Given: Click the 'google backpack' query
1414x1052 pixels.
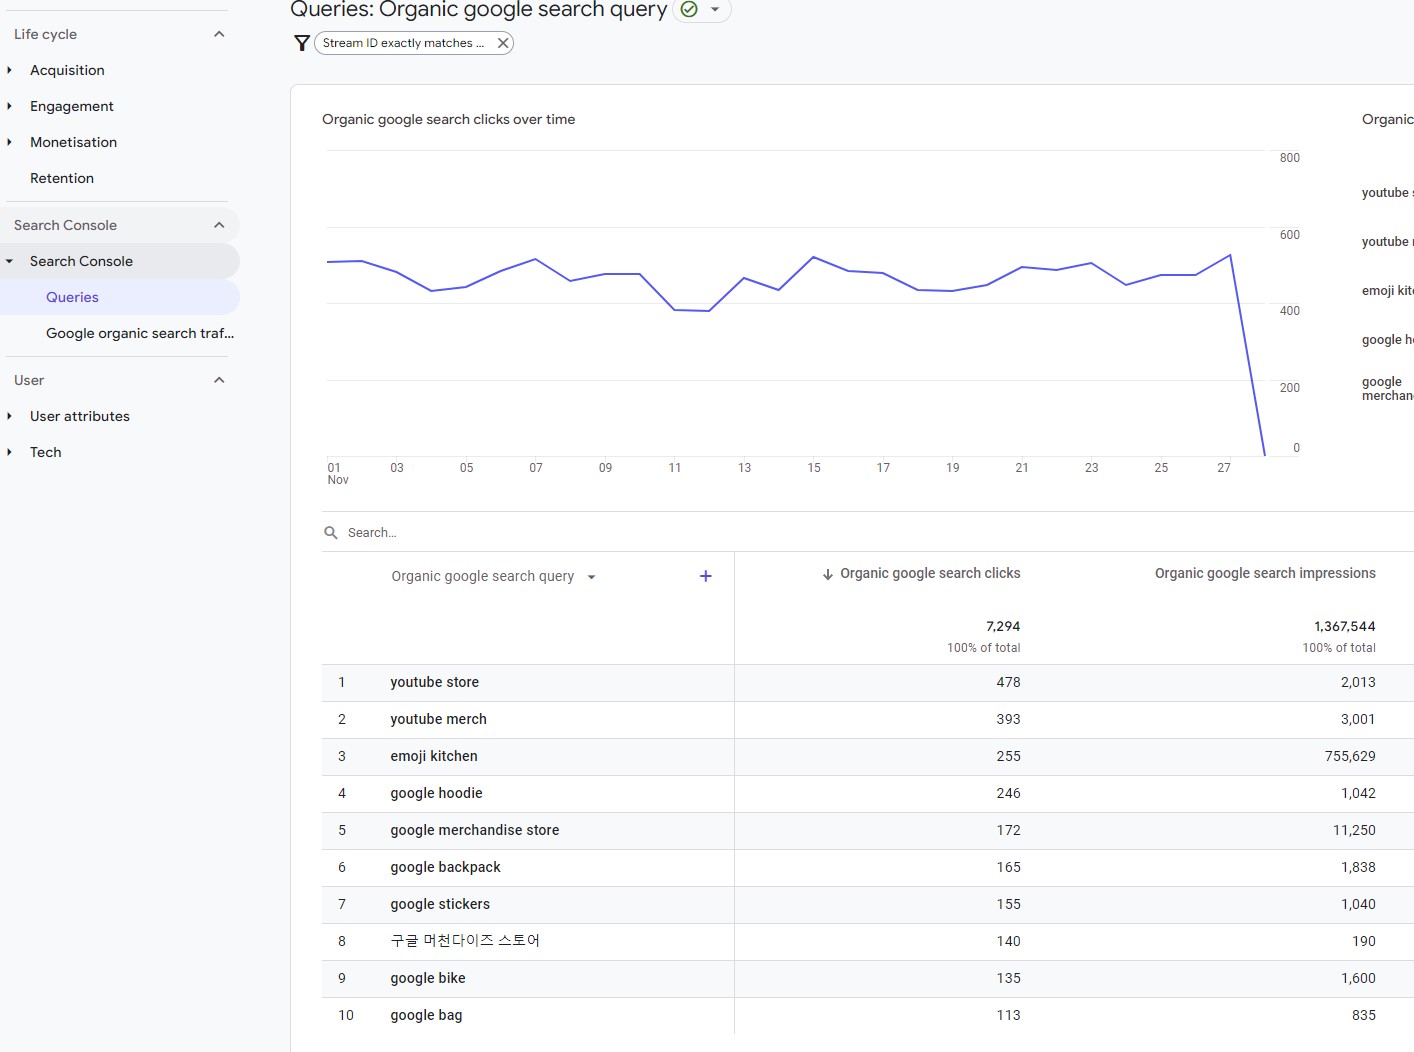Looking at the screenshot, I should click(445, 867).
